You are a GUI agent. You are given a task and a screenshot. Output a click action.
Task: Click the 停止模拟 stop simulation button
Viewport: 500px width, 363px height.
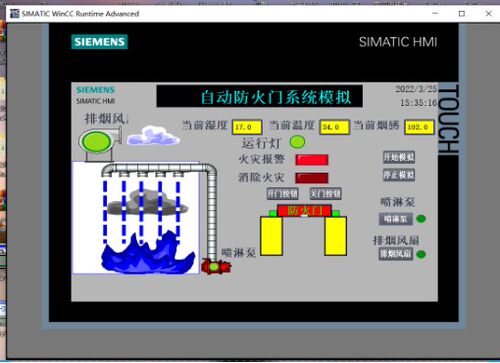coord(399,175)
